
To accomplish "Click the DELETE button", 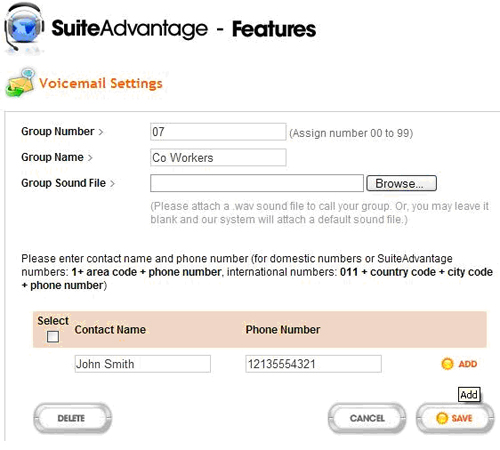I will 72,418.
